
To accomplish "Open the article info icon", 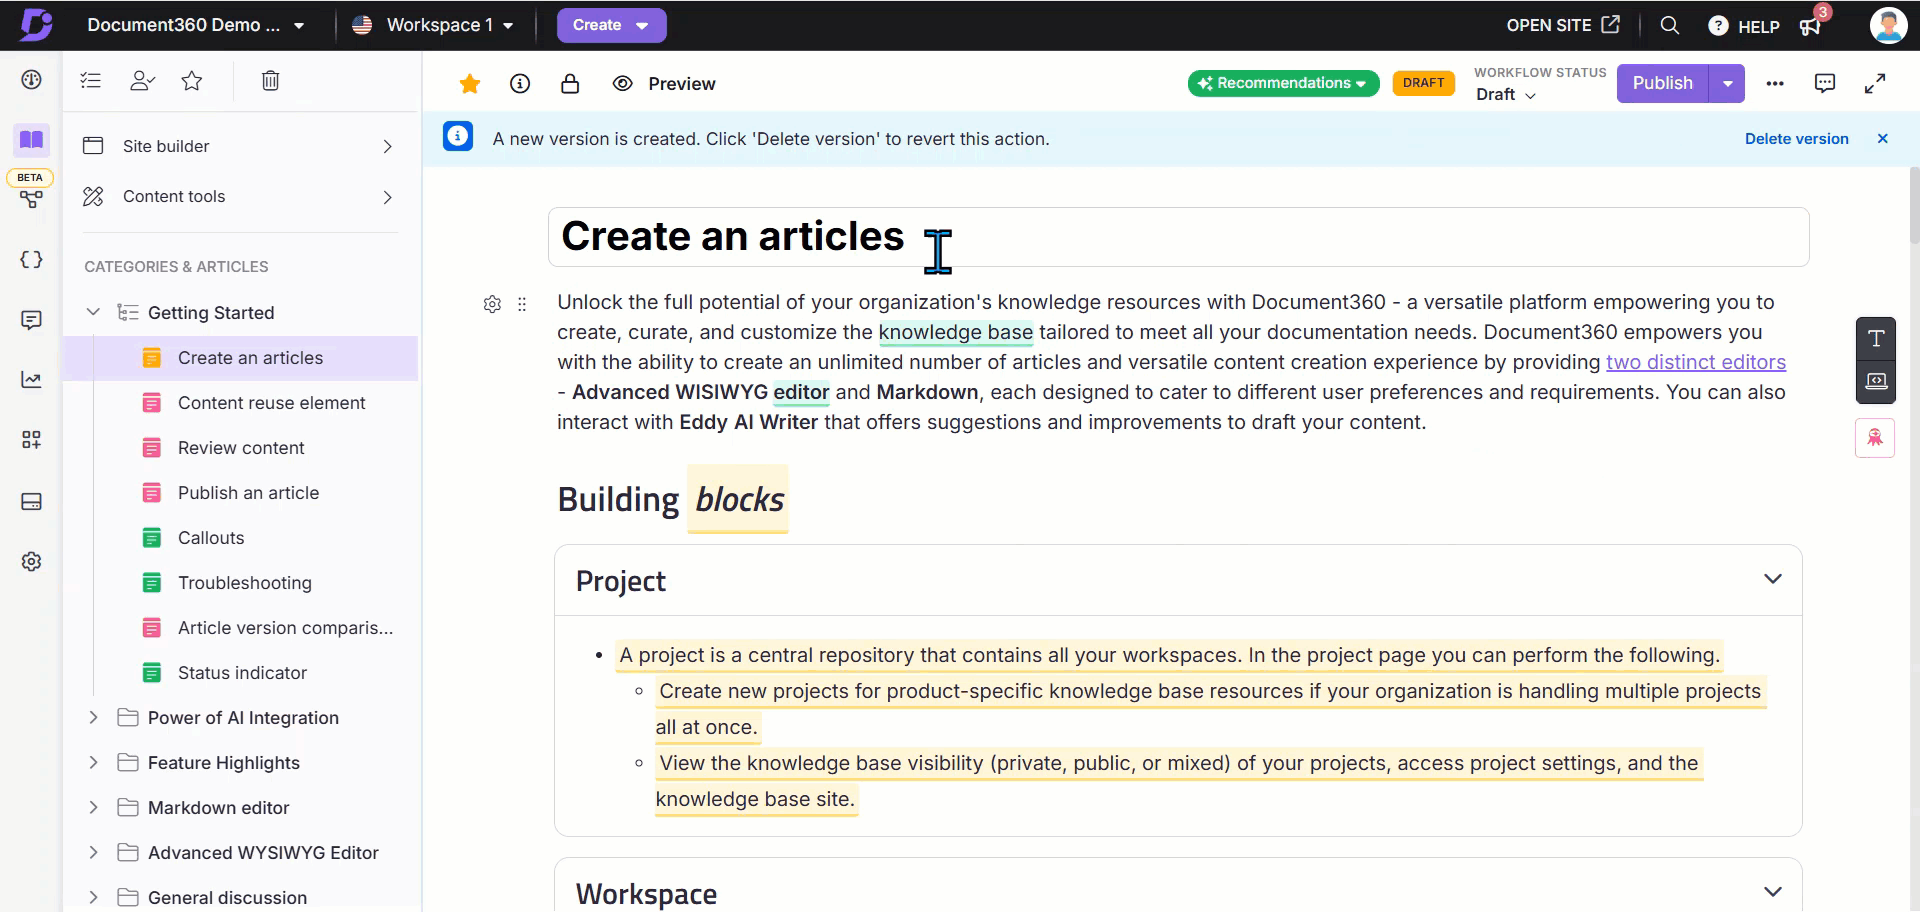I will coord(520,84).
